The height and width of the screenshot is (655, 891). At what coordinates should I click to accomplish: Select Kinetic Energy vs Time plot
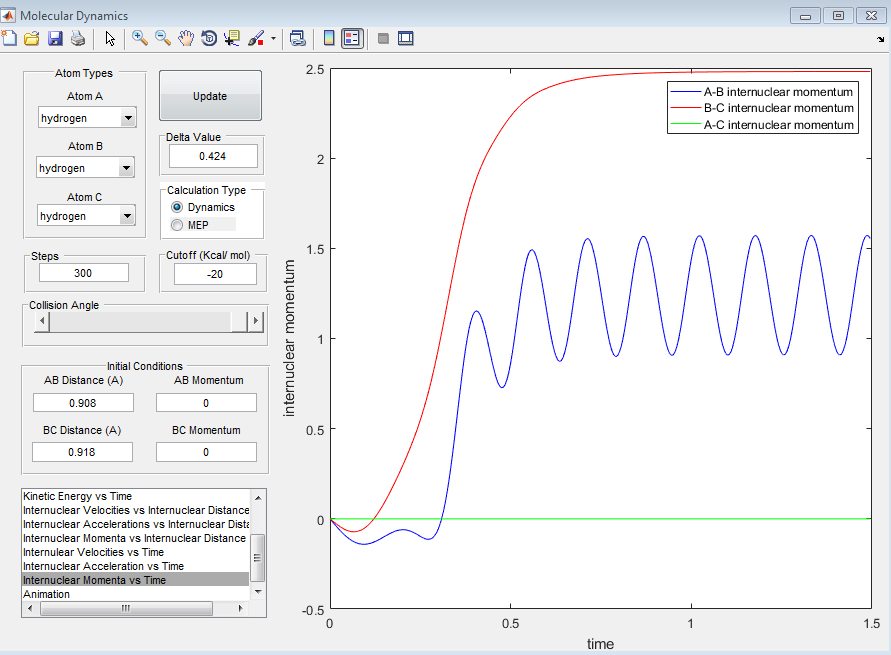pyautogui.click(x=77, y=496)
